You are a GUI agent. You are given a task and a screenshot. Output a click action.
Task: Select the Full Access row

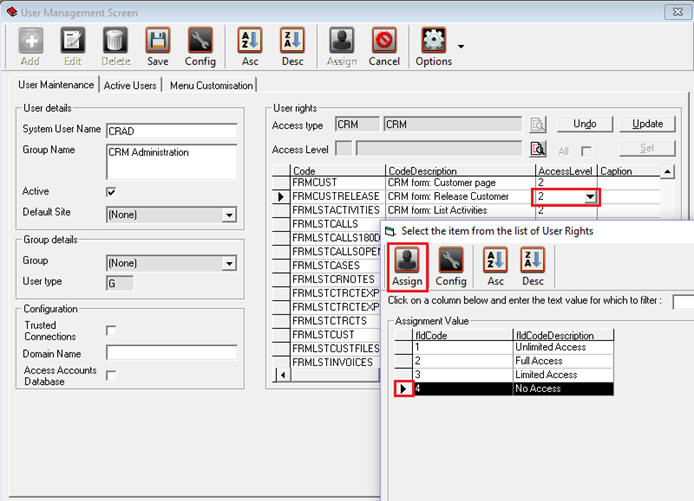[x=504, y=361]
